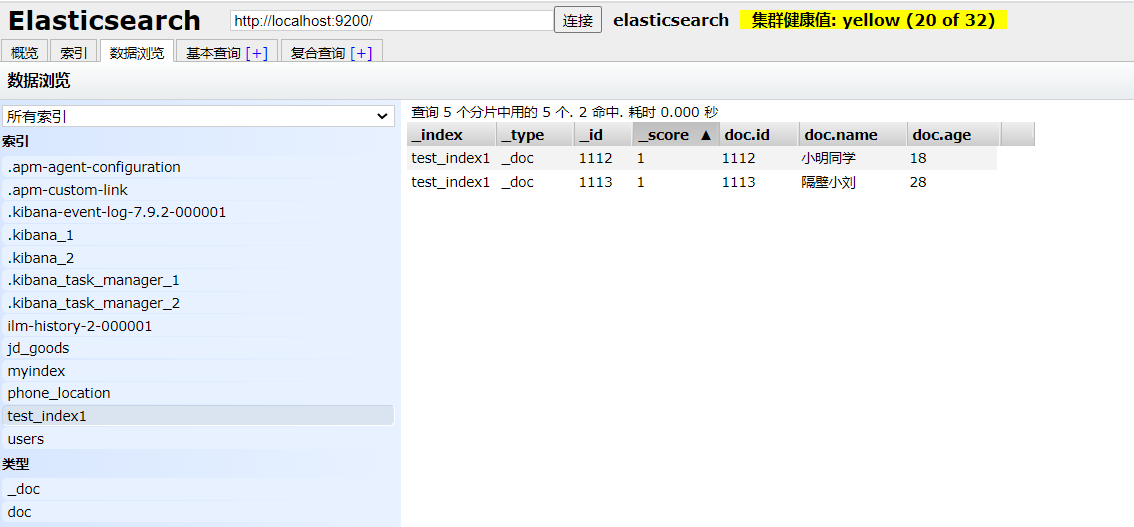Click the age value 28
Image resolution: width=1134 pixels, height=527 pixels.
coord(918,183)
